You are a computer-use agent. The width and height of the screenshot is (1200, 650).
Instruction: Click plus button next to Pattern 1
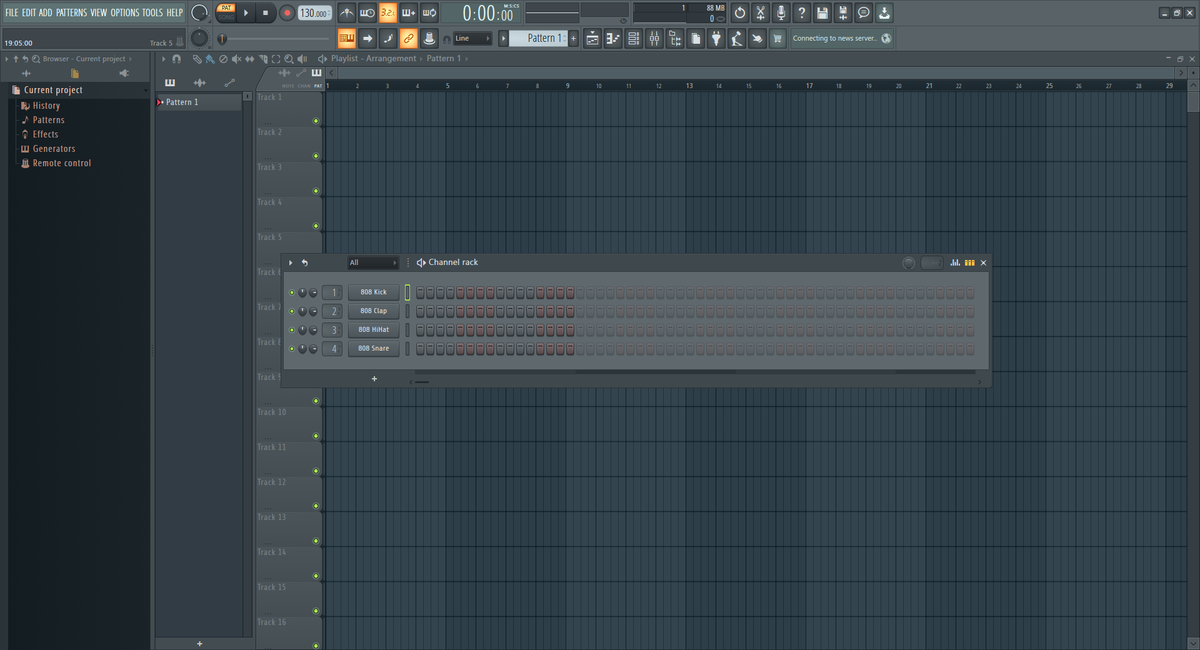574,38
